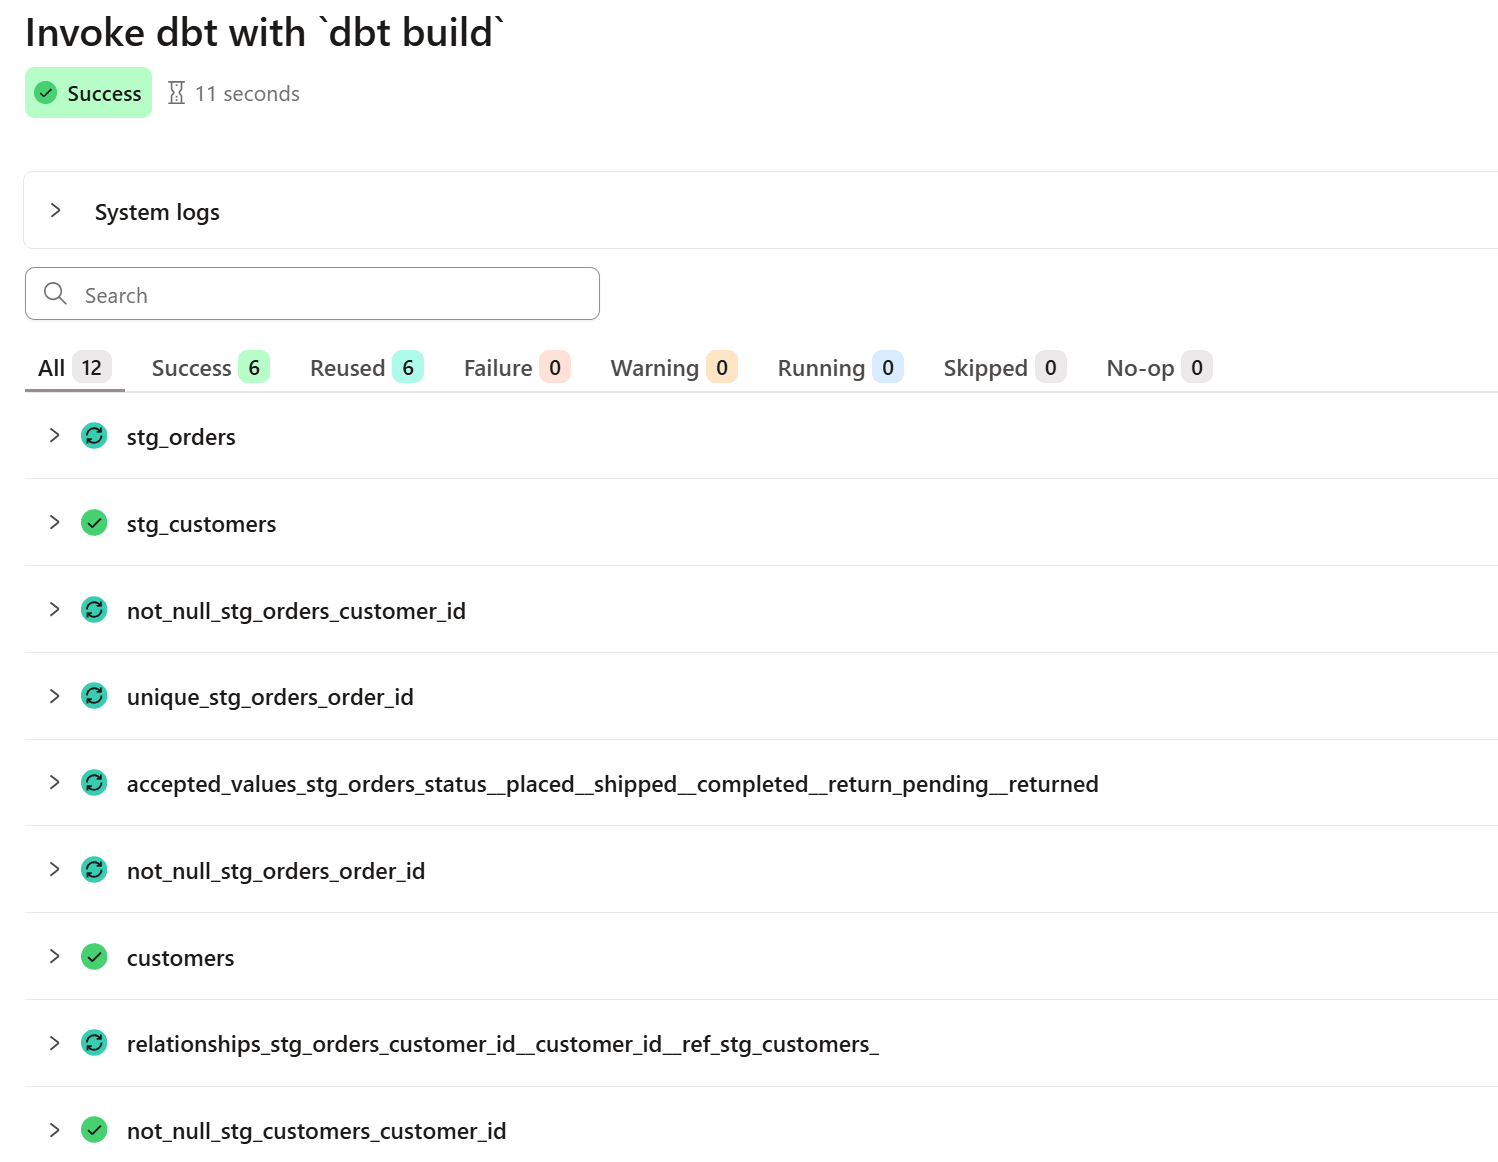Click the success icon beside not_null_stg_customers_customer_id
Image resolution: width=1498 pixels, height=1162 pixels.
pos(94,1130)
